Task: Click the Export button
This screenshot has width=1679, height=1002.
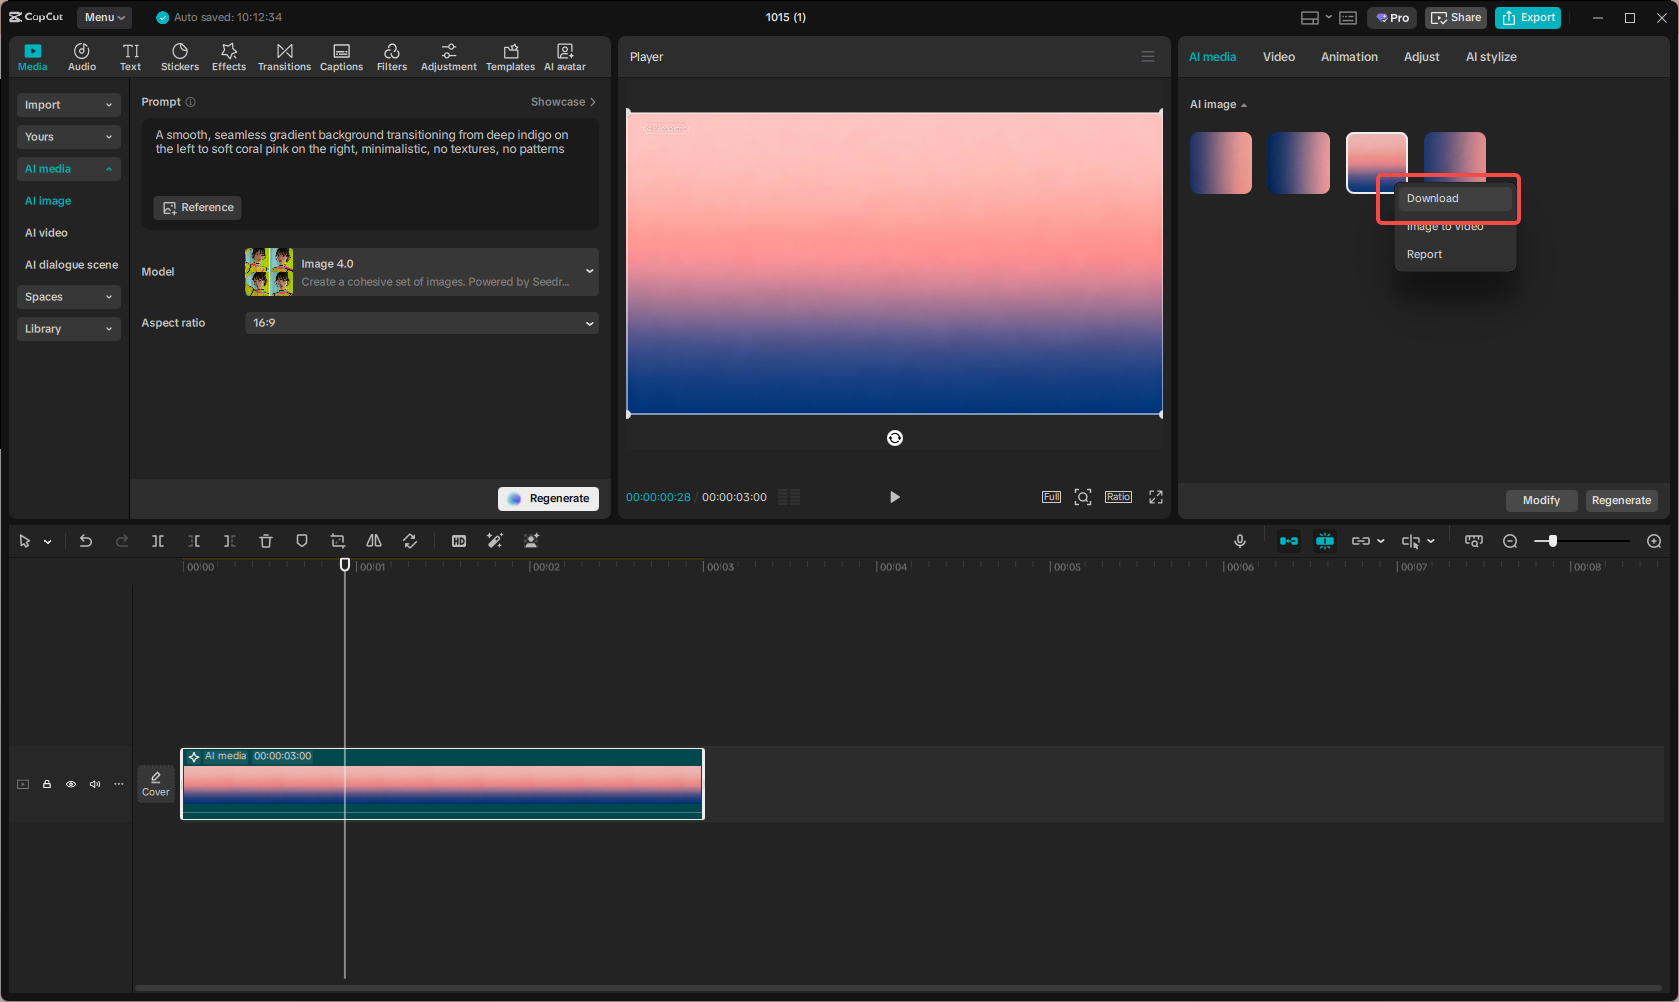Action: (x=1528, y=18)
